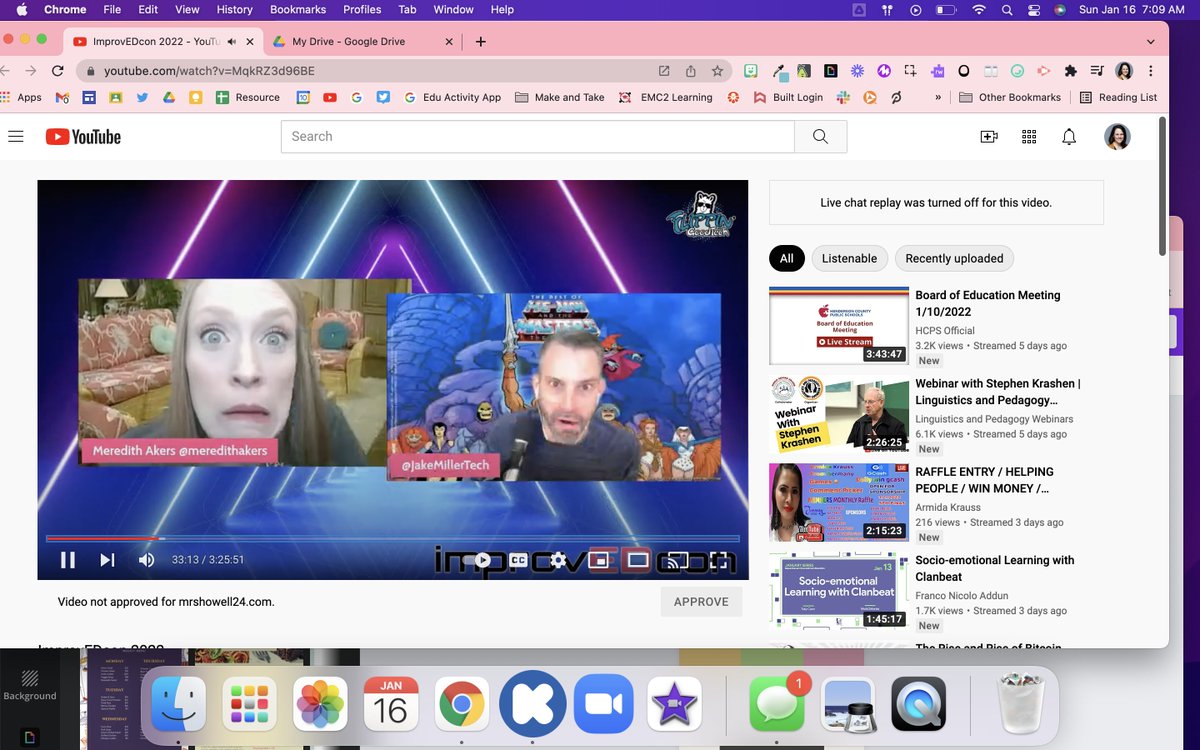Open the YouTube apps grid
This screenshot has width=1200, height=750.
(x=1029, y=137)
